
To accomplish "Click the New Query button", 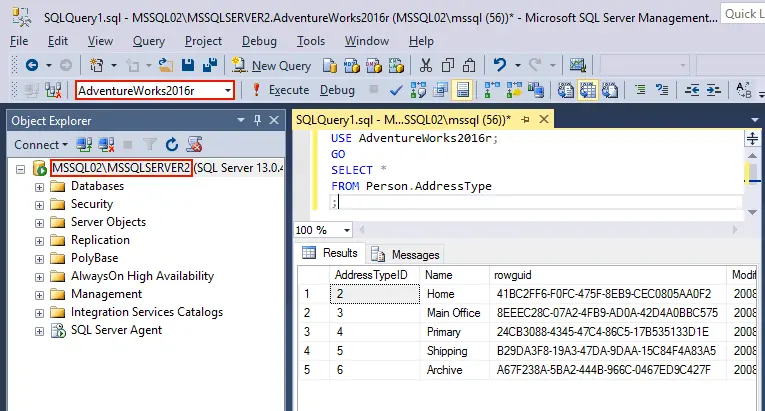I will point(272,65).
